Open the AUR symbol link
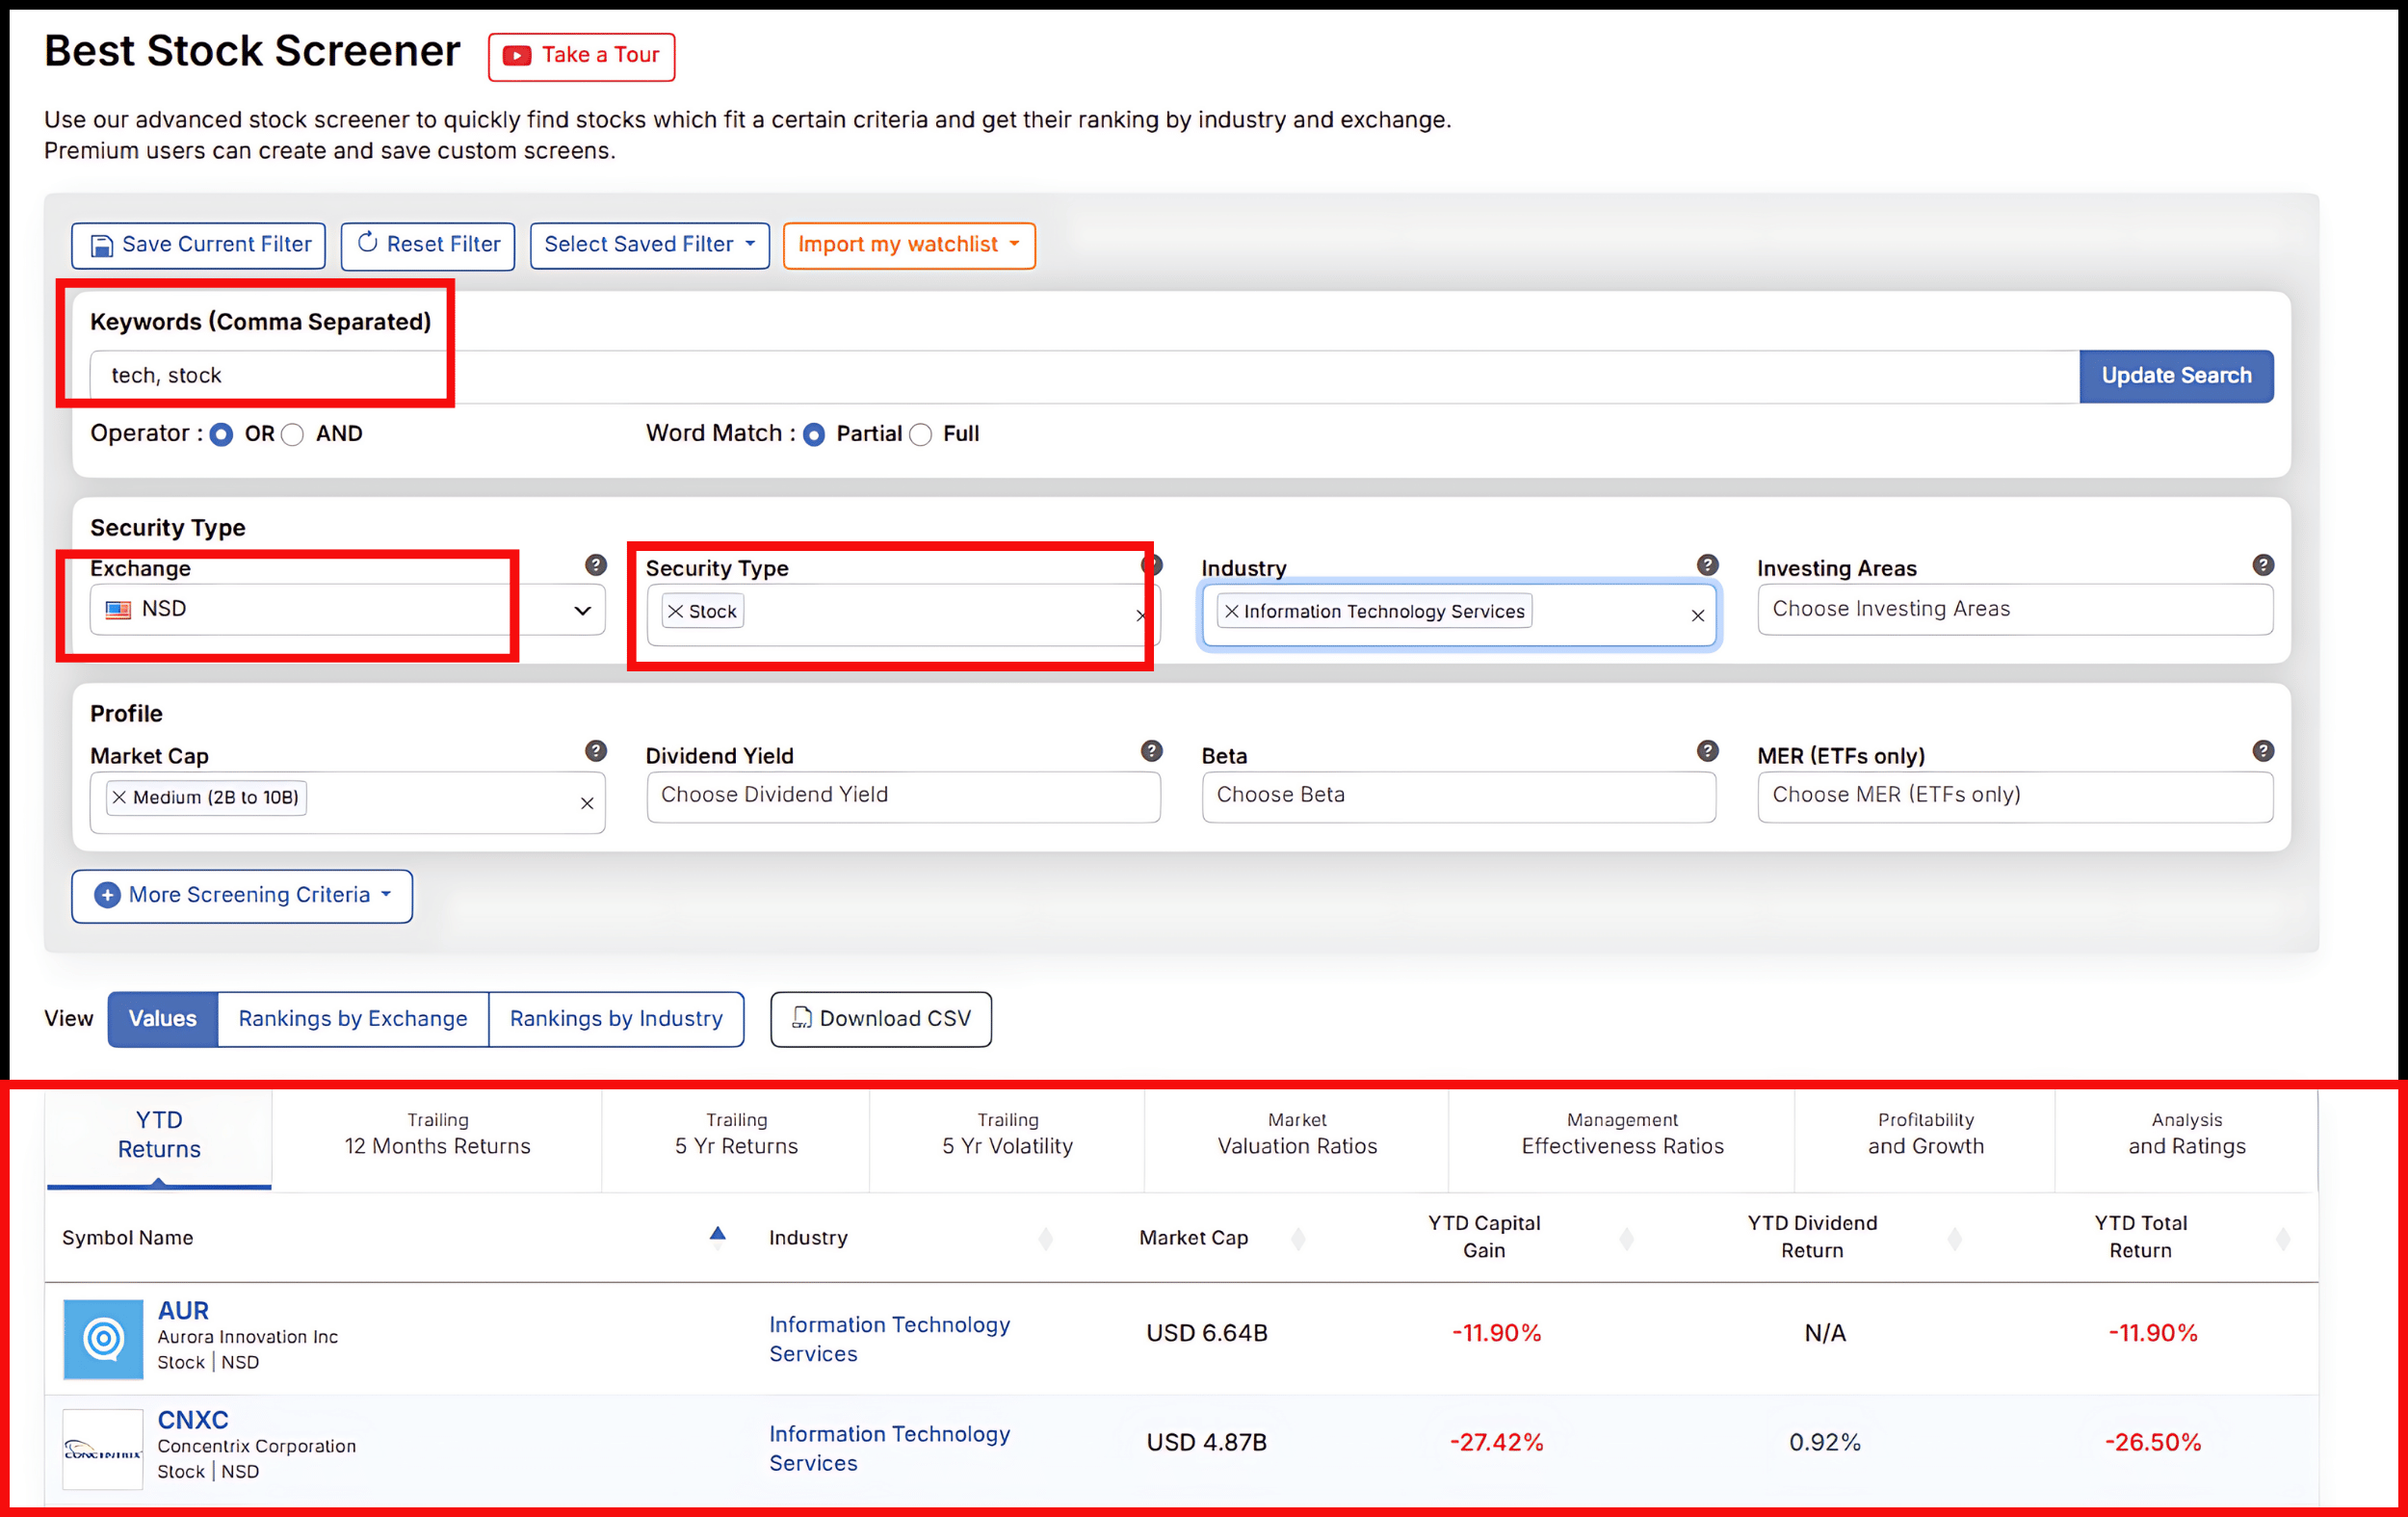2408x1517 pixels. pos(183,1311)
